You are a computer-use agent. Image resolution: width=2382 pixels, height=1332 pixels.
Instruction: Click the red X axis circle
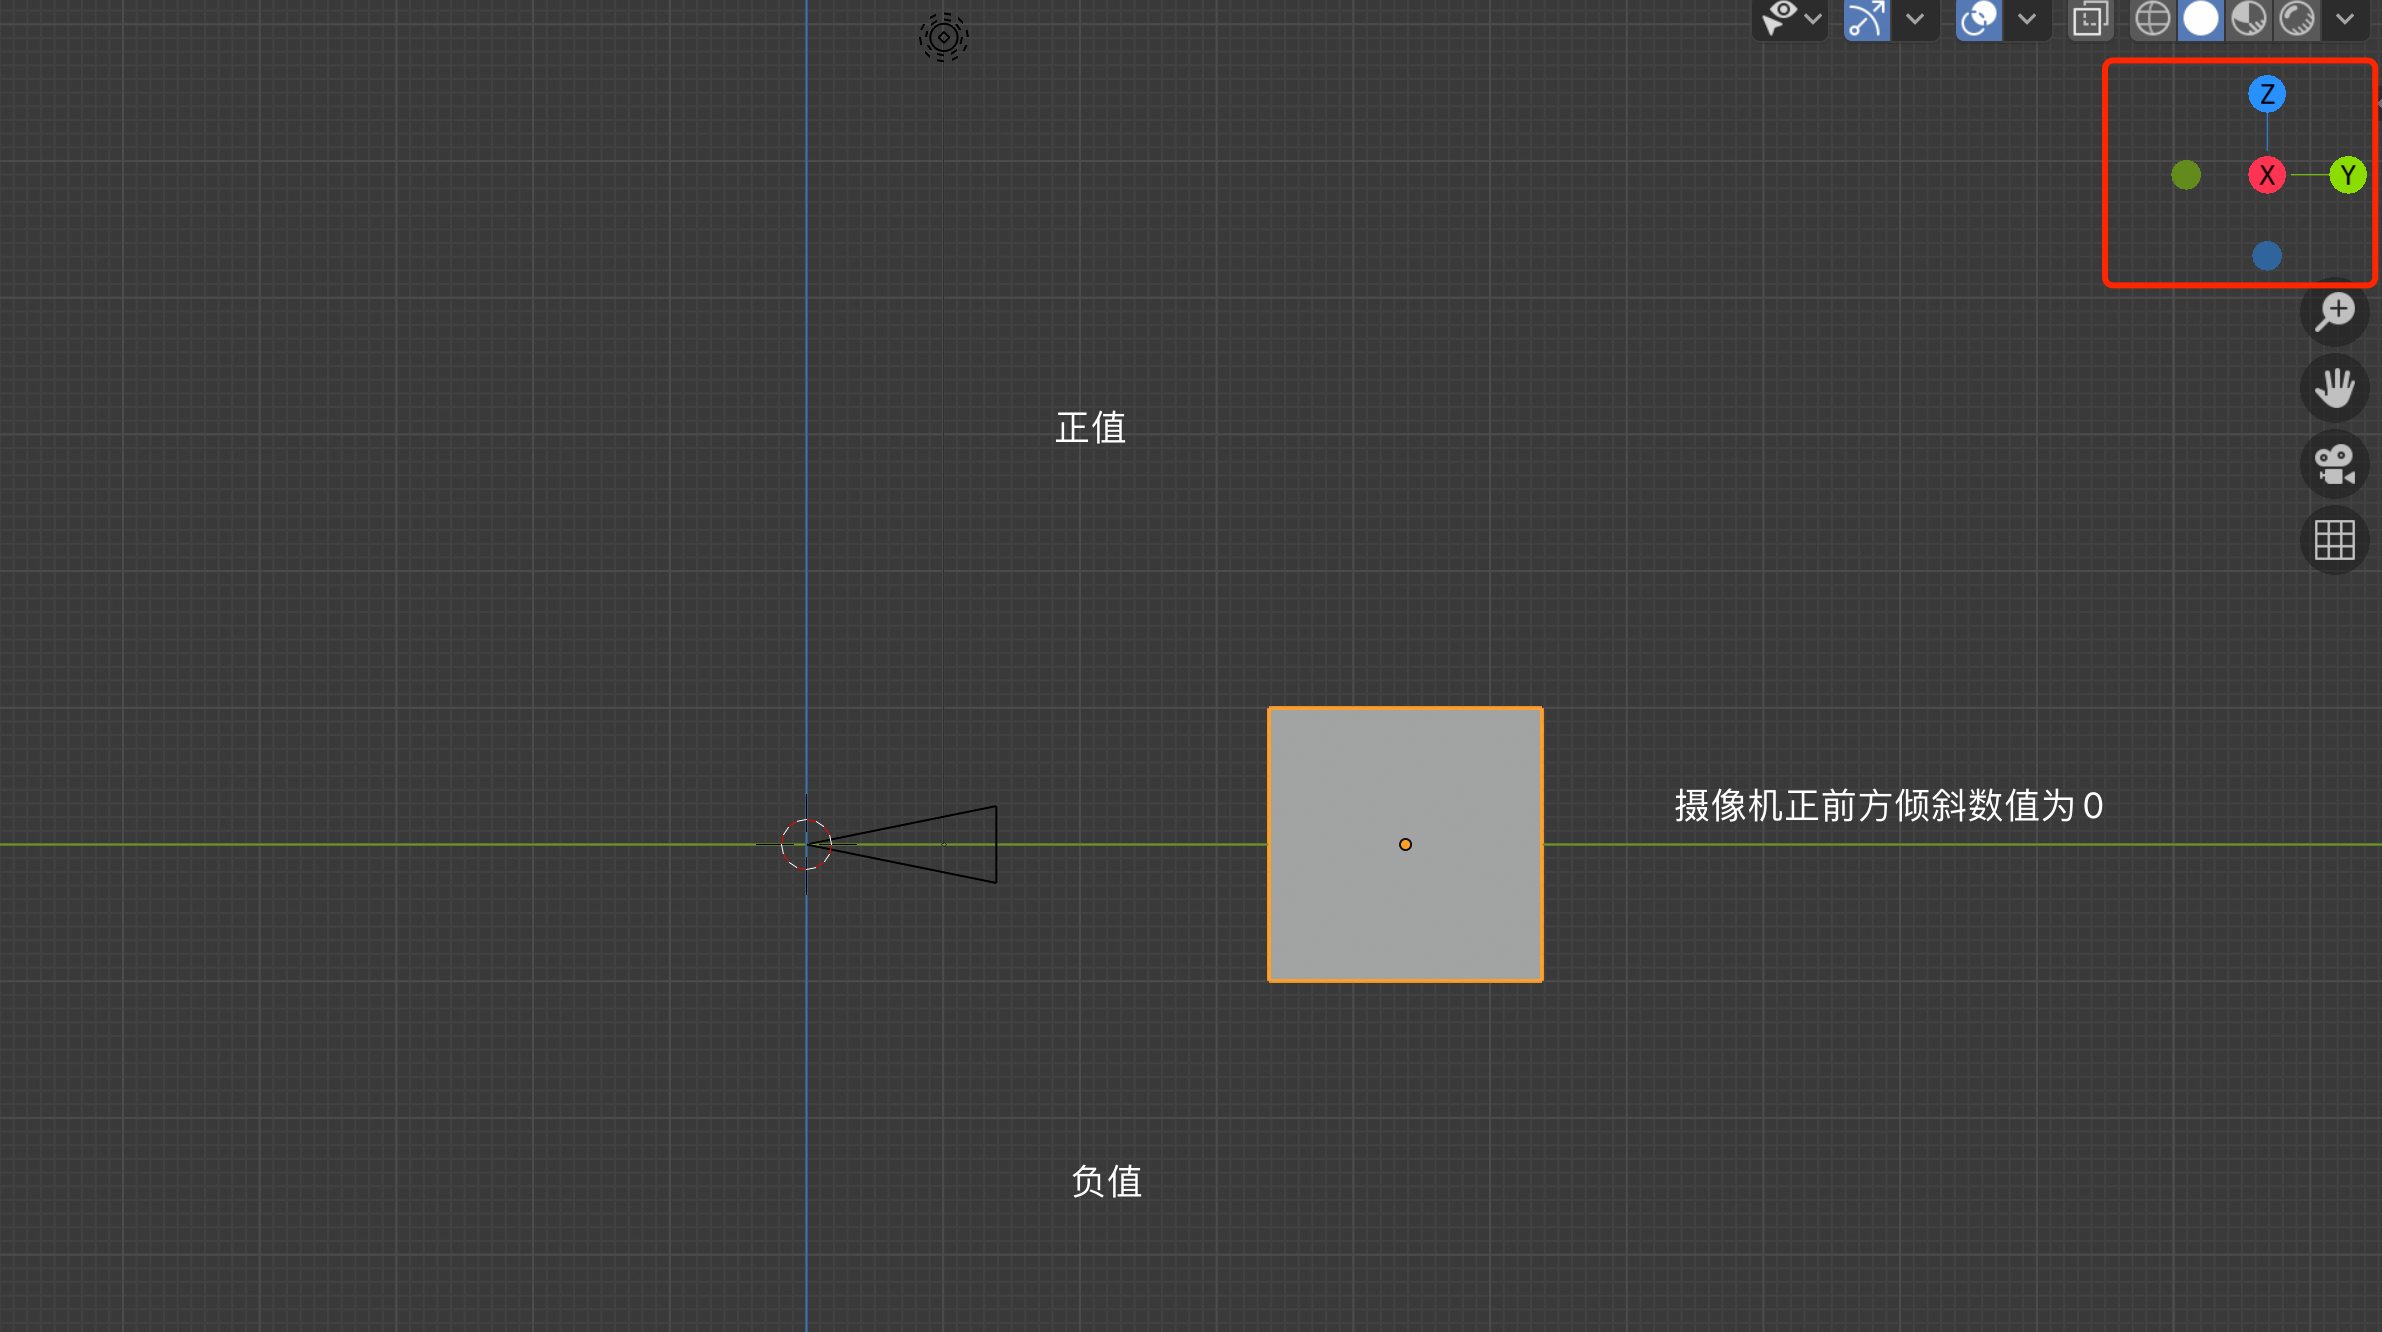point(2267,175)
